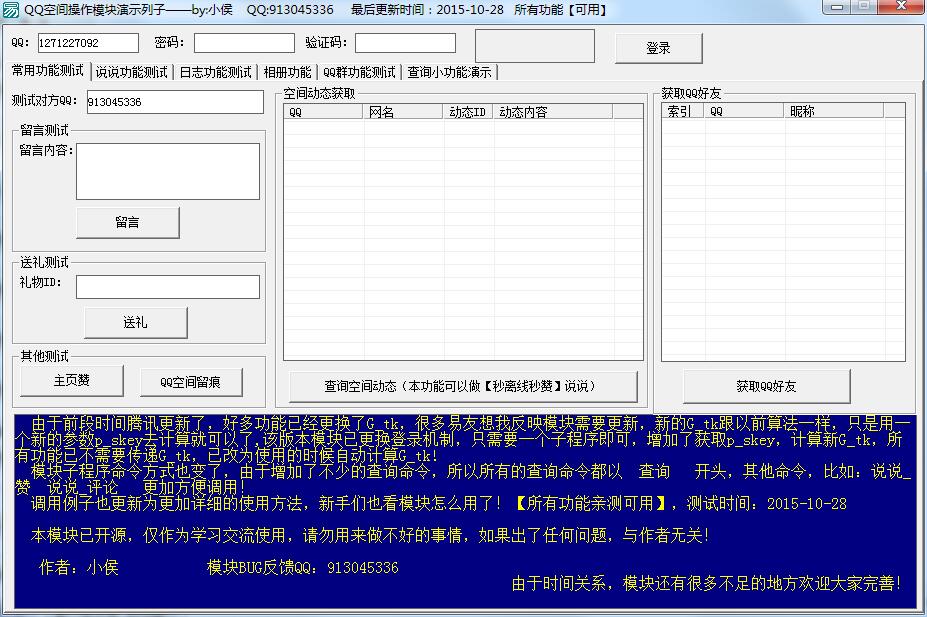The width and height of the screenshot is (927, 617).
Task: Focus the 礼物ID input field
Action: coord(168,287)
